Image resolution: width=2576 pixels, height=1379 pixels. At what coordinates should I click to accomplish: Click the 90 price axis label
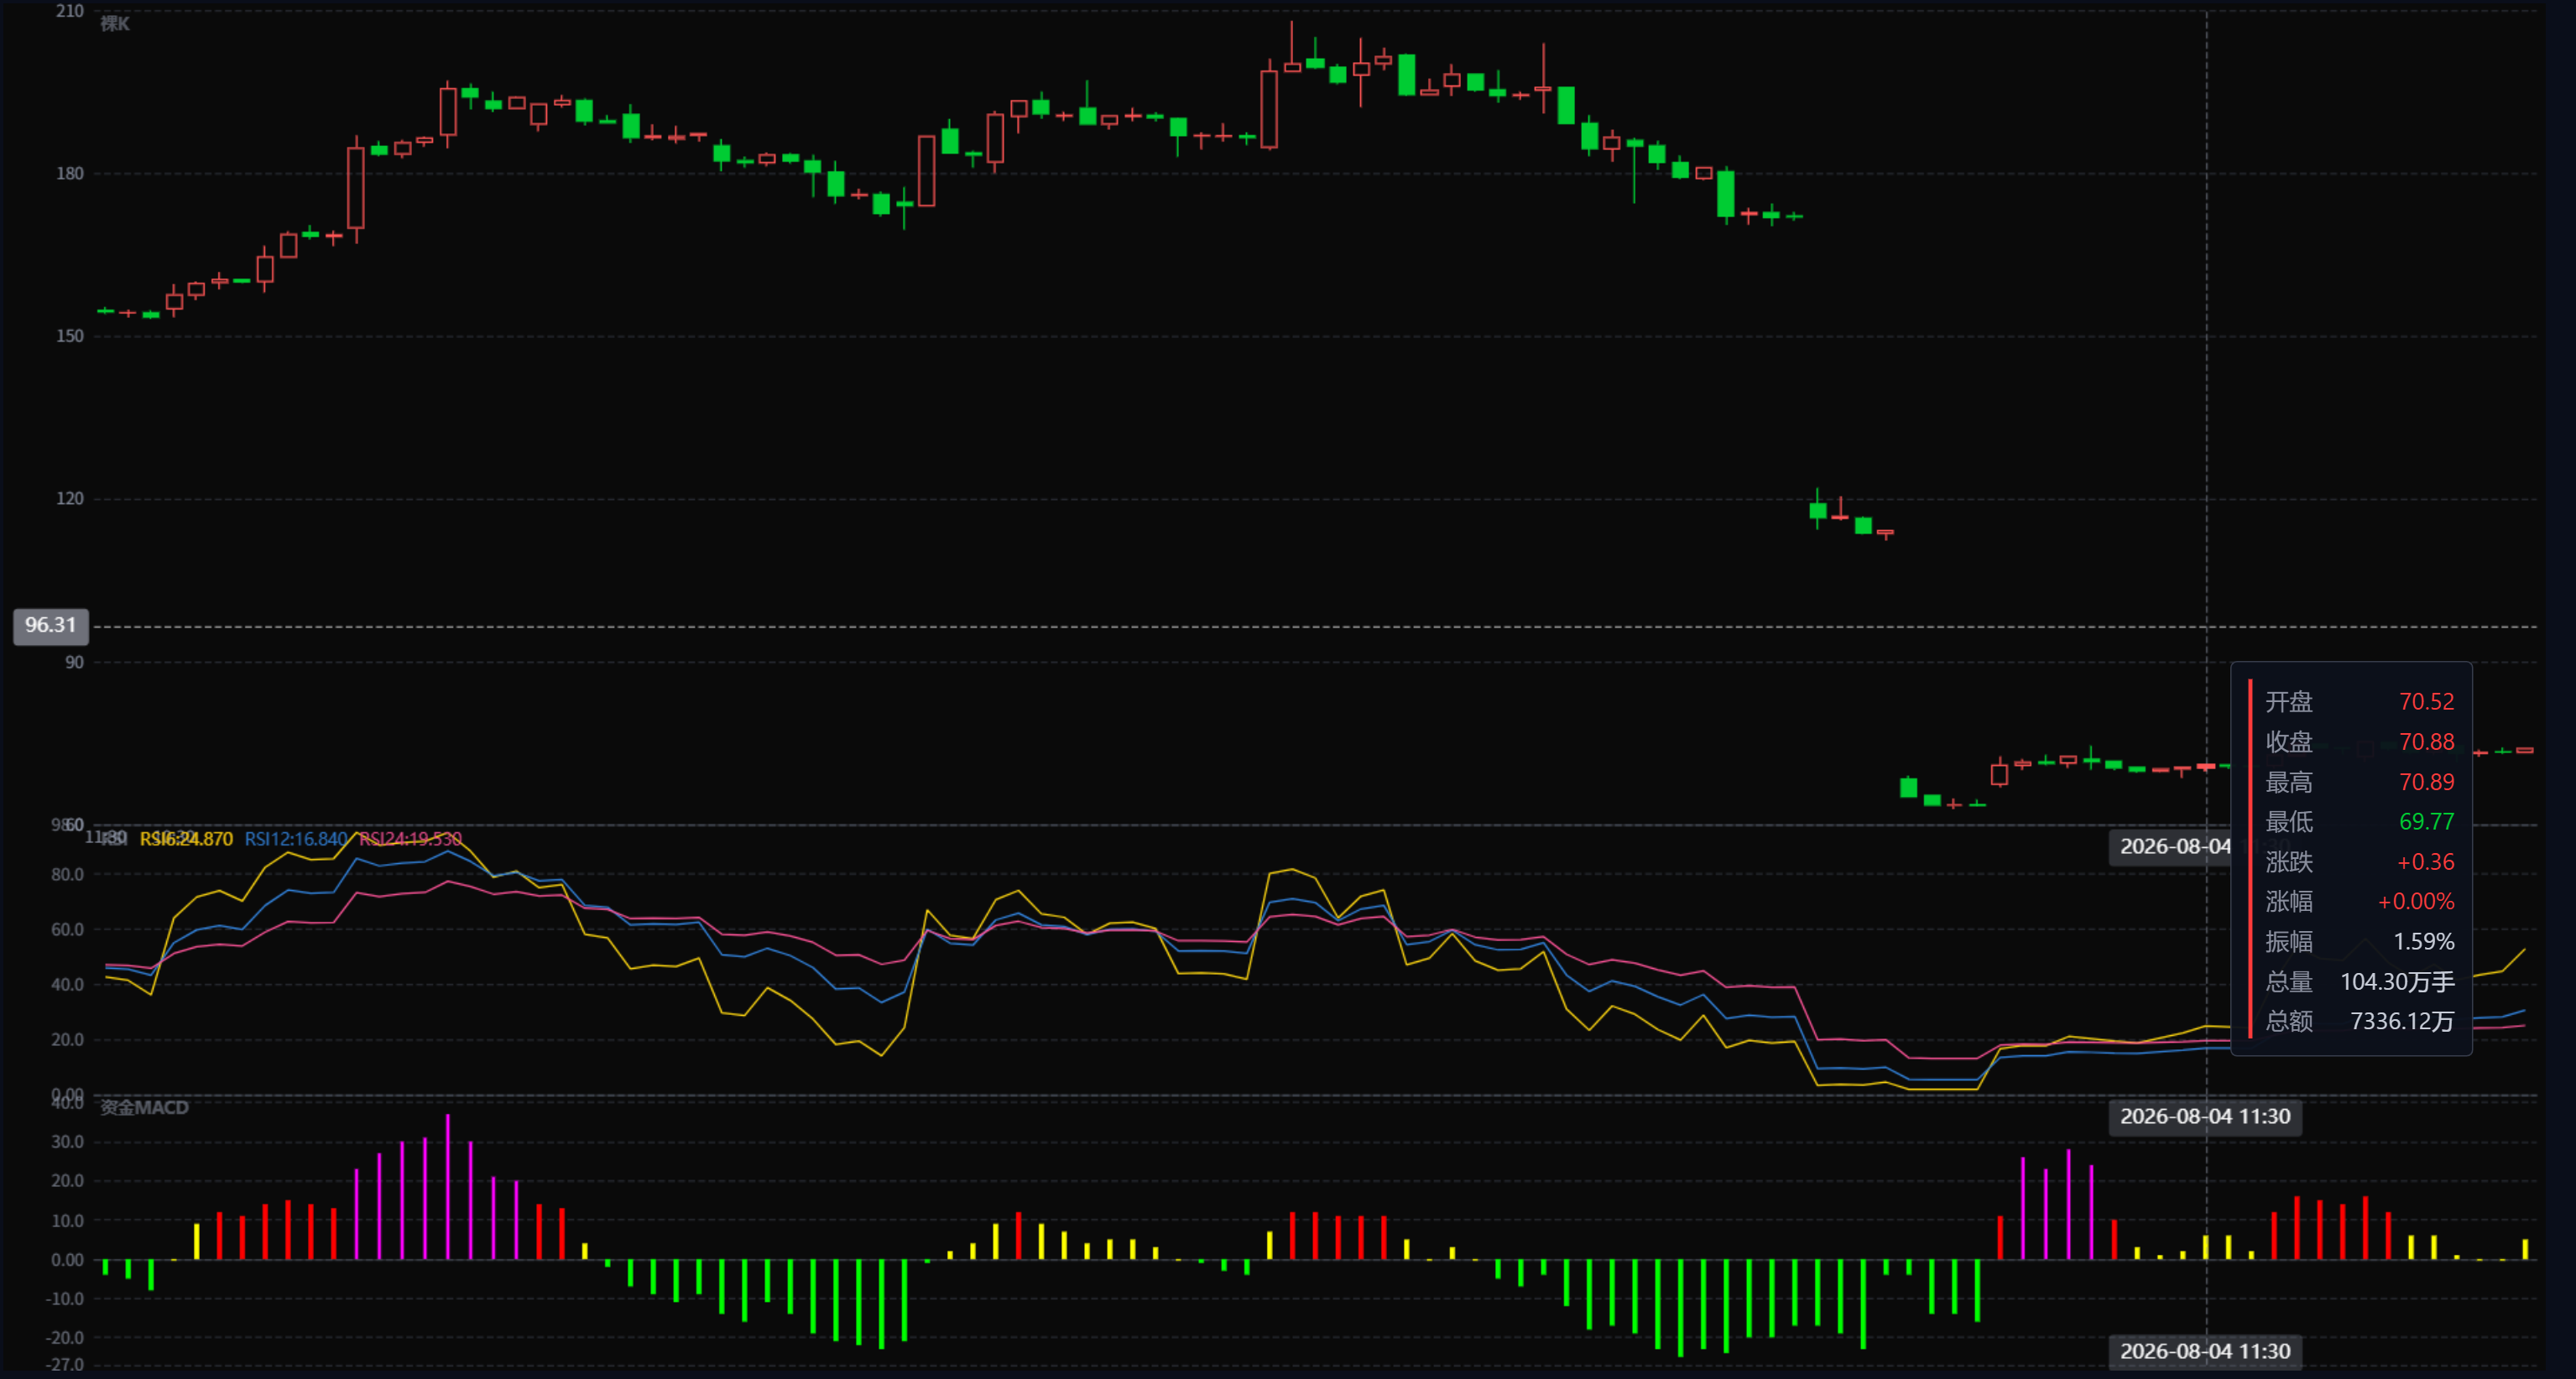click(75, 662)
